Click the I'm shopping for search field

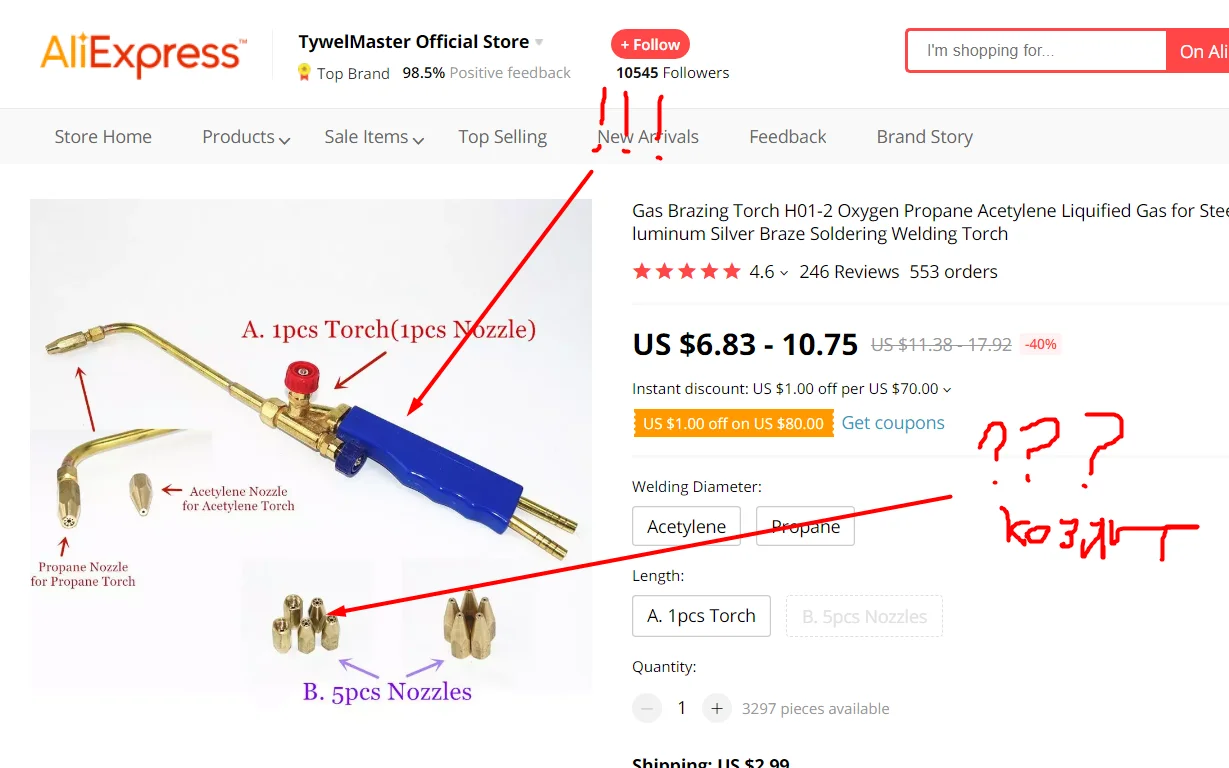[1036, 50]
